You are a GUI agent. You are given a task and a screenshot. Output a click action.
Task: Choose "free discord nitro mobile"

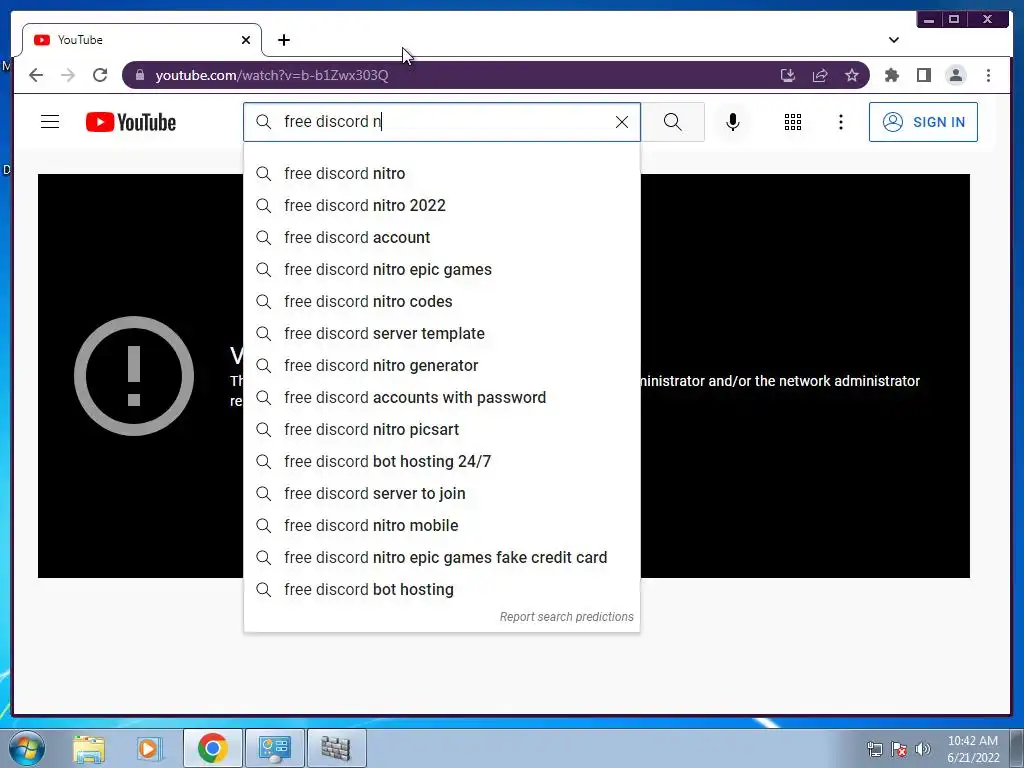[x=441, y=526]
